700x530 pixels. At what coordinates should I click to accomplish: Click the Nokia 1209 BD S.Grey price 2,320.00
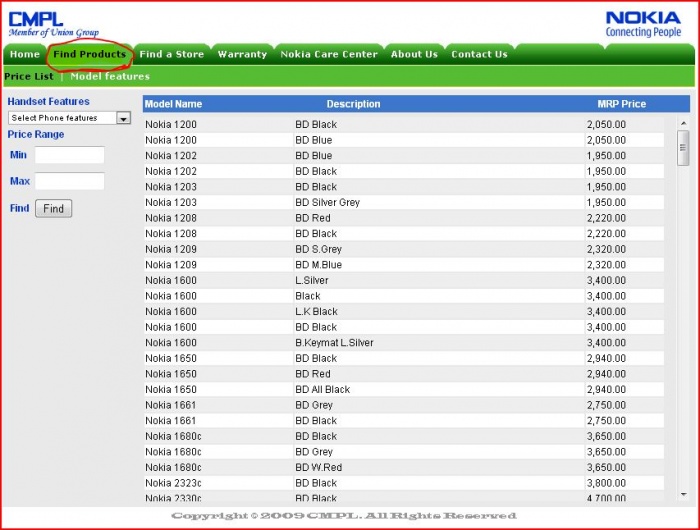click(606, 249)
